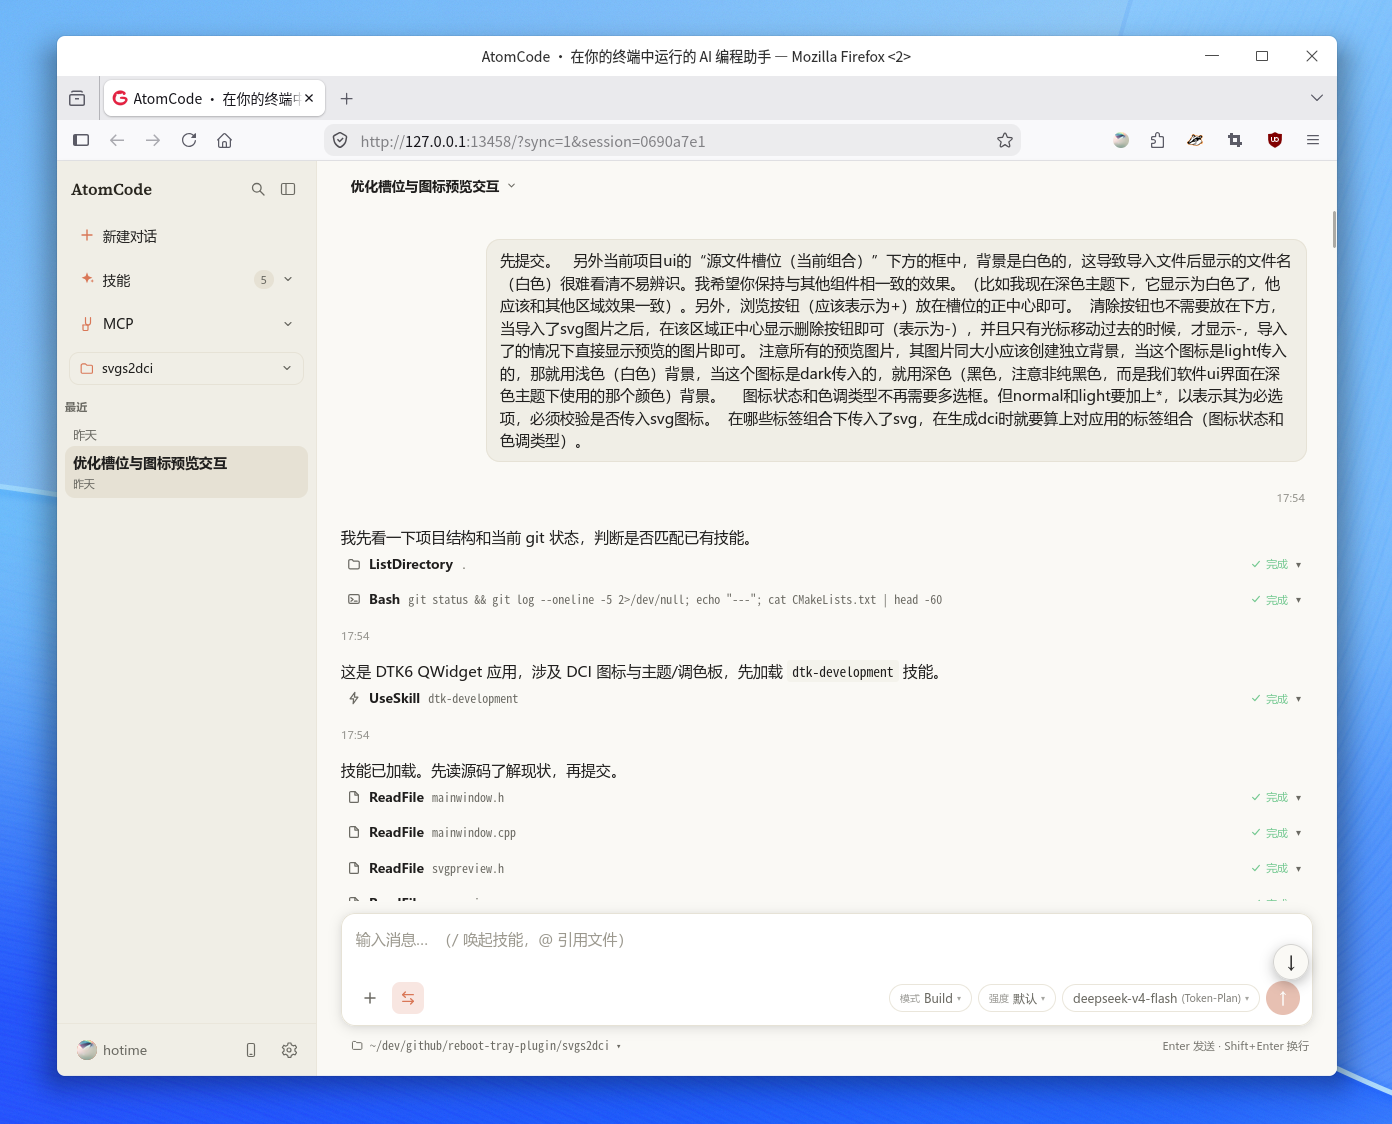This screenshot has width=1392, height=1124.
Task: Open a new Firefox tab
Action: (347, 98)
